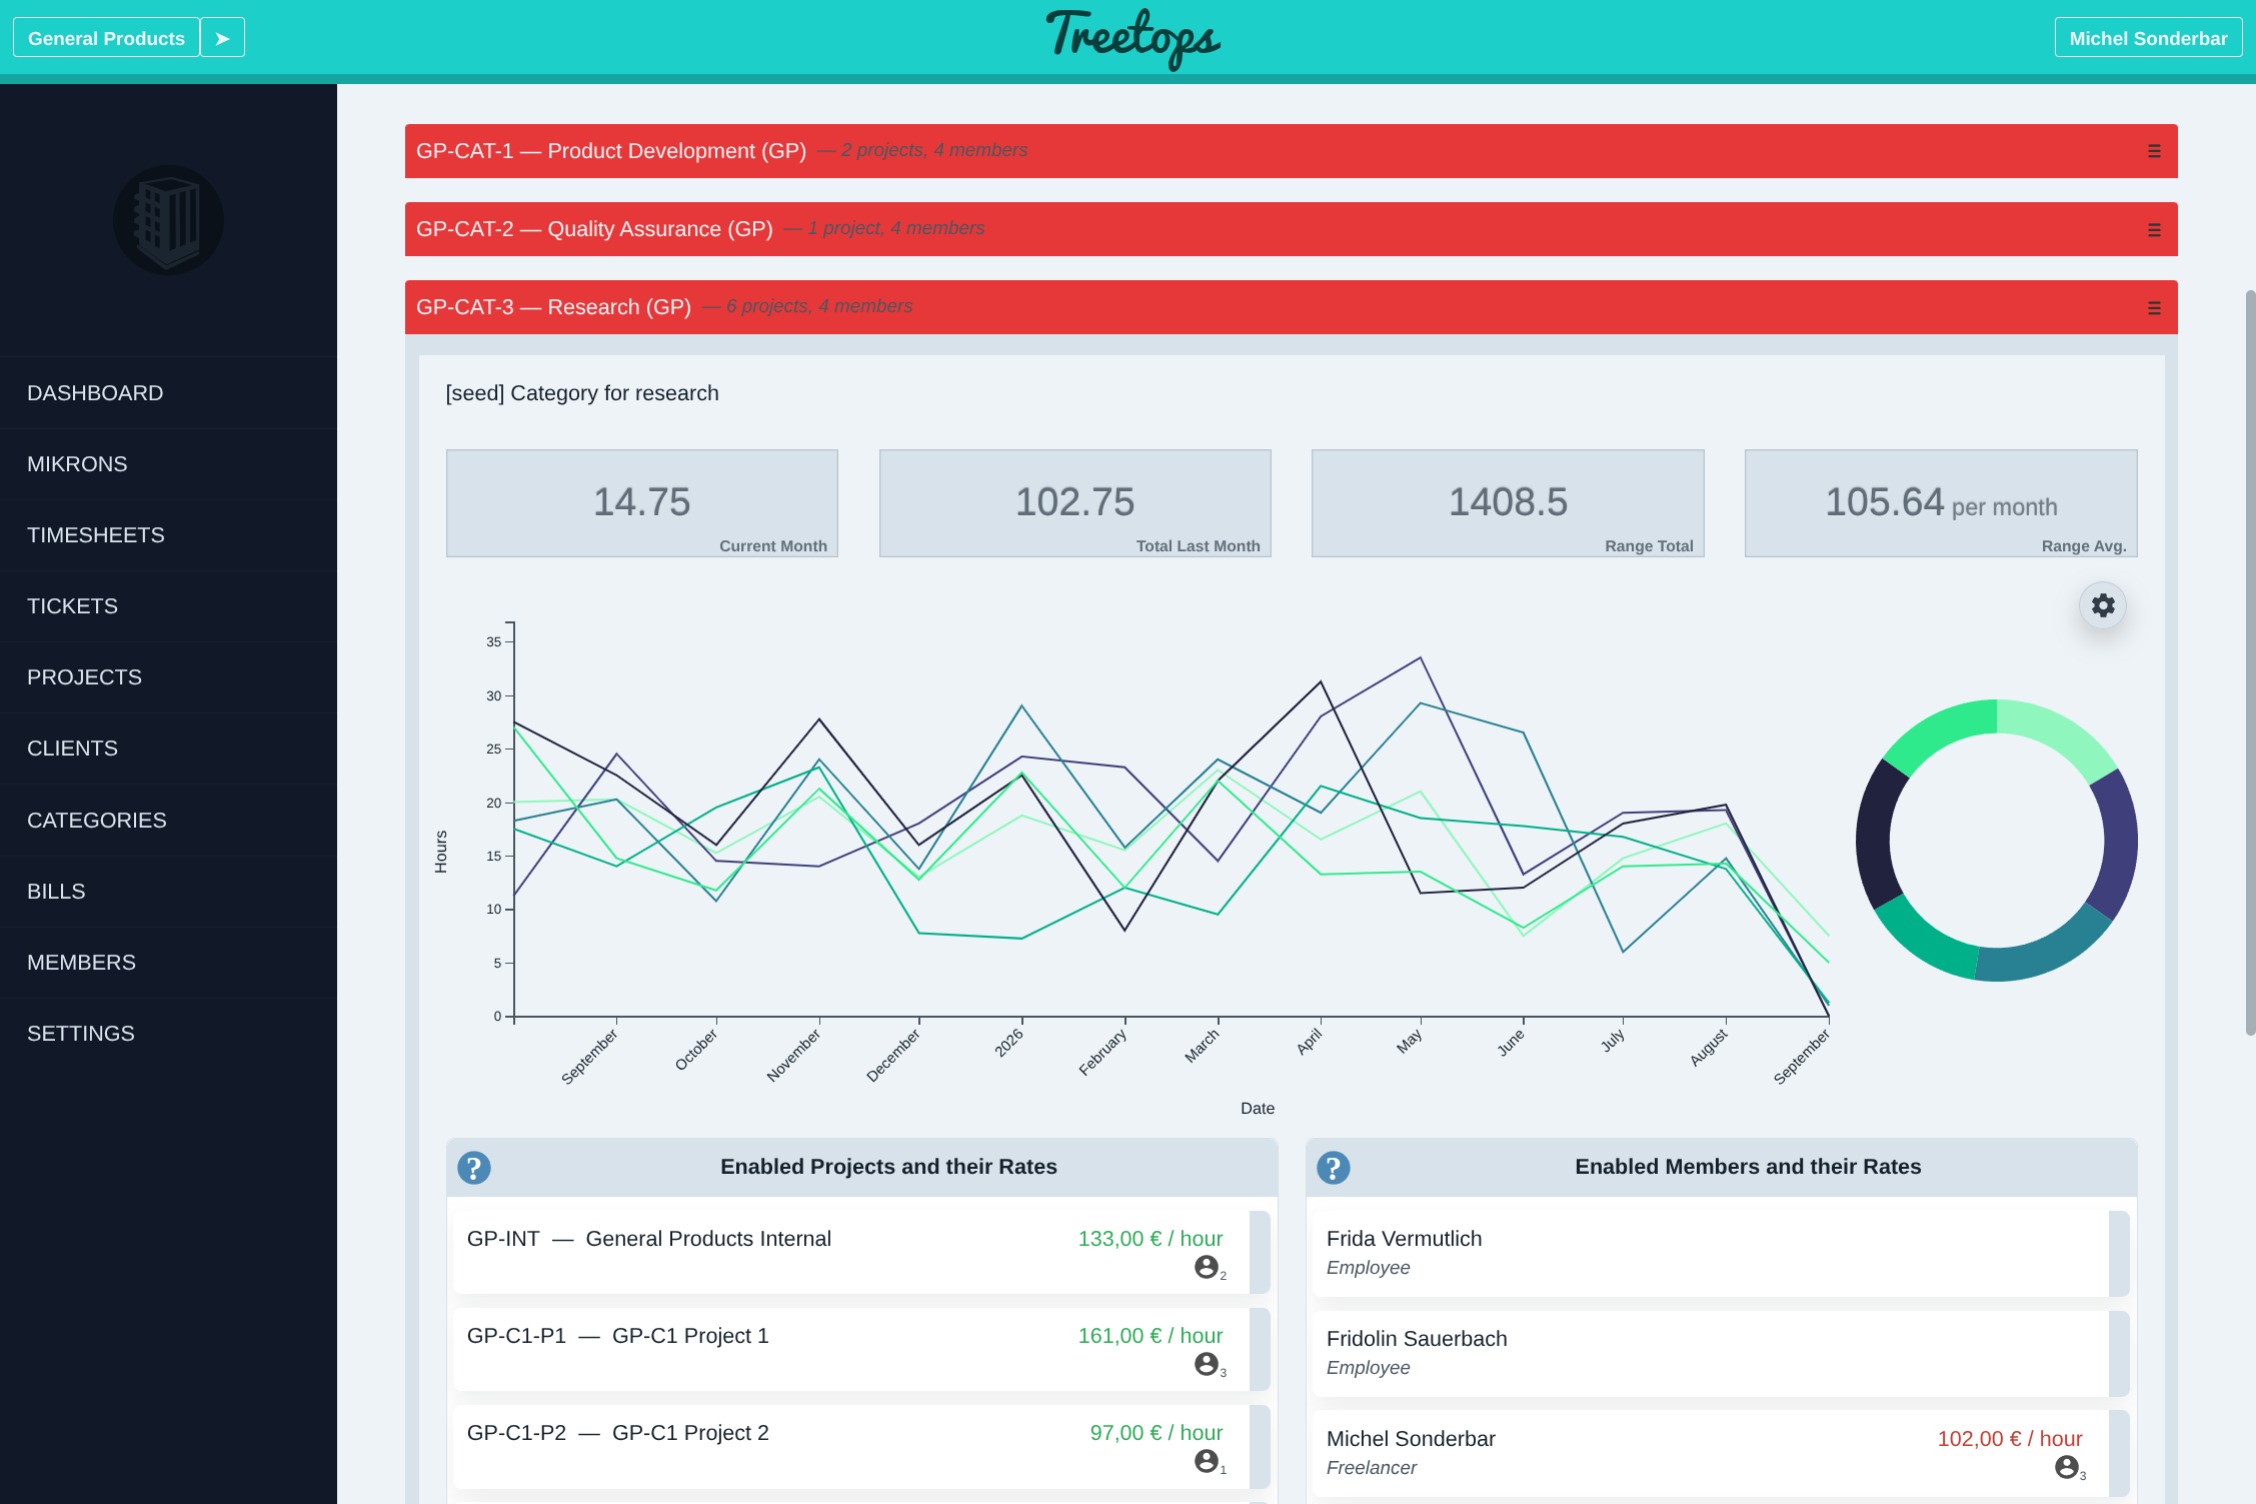
Task: Click the page vertical scrollbar
Action: click(2250, 662)
